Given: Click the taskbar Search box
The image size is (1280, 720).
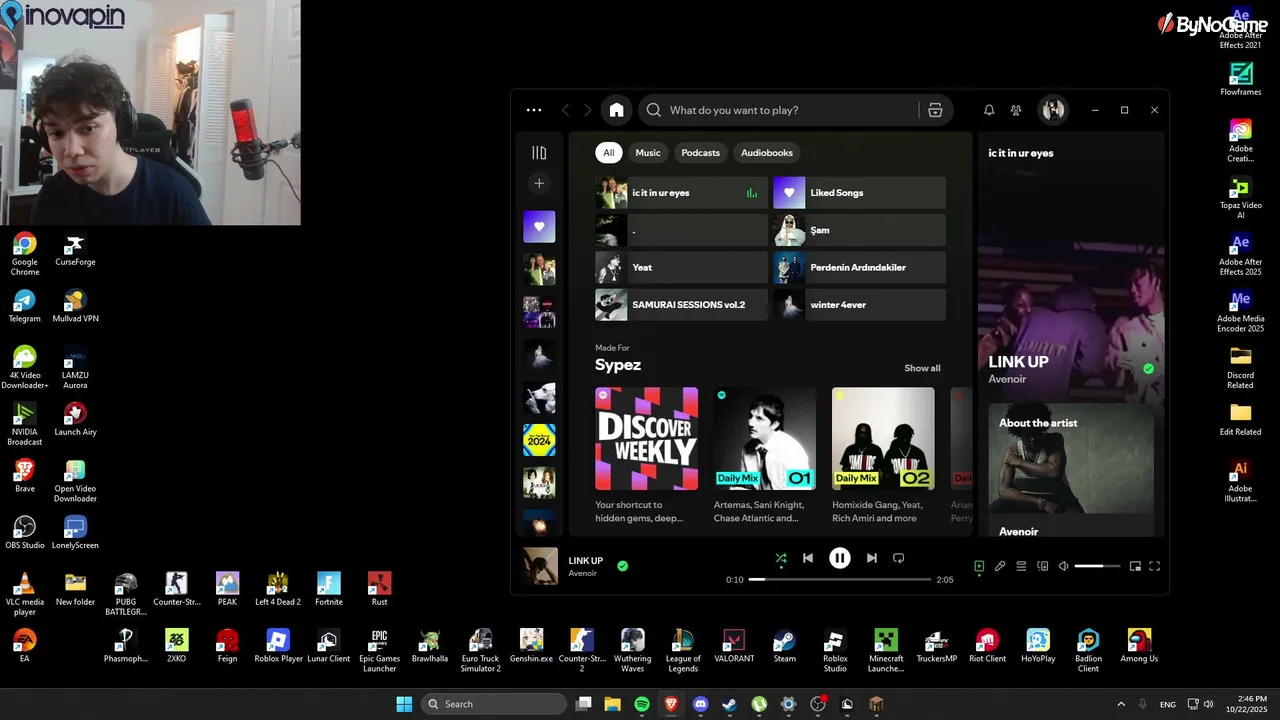Looking at the screenshot, I should 493,704.
